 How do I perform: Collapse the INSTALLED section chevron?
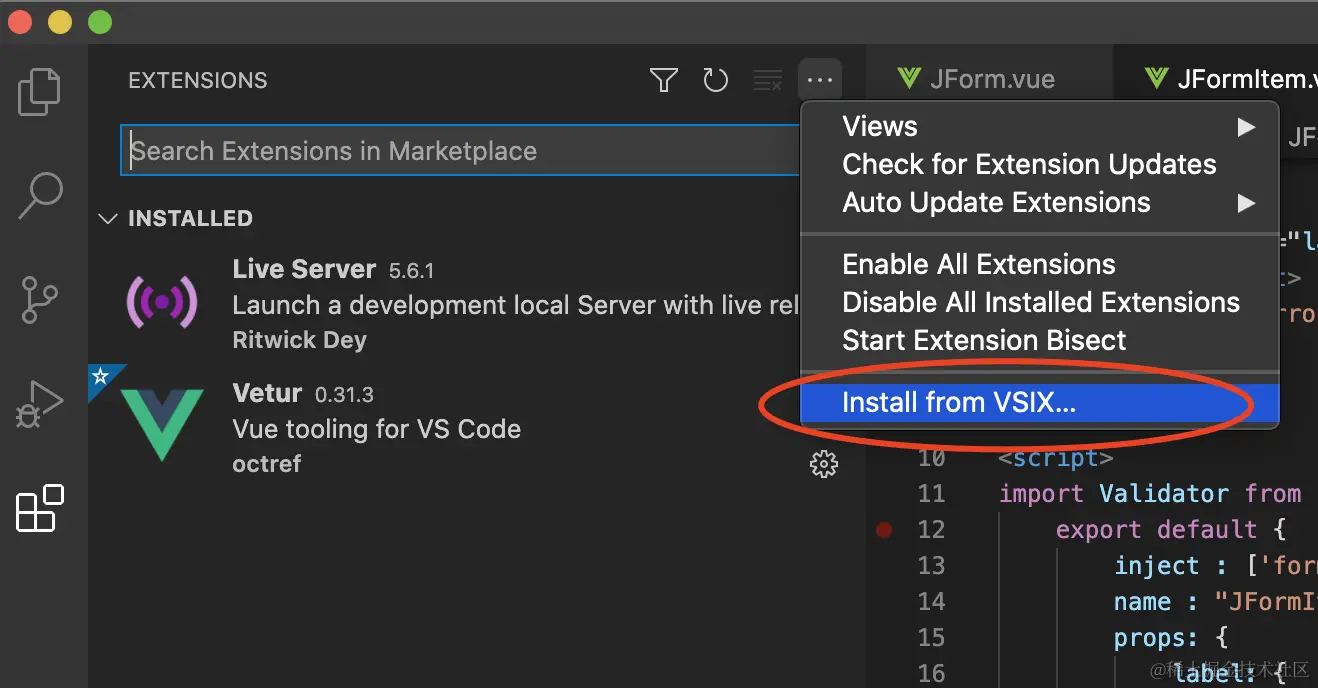[x=108, y=218]
